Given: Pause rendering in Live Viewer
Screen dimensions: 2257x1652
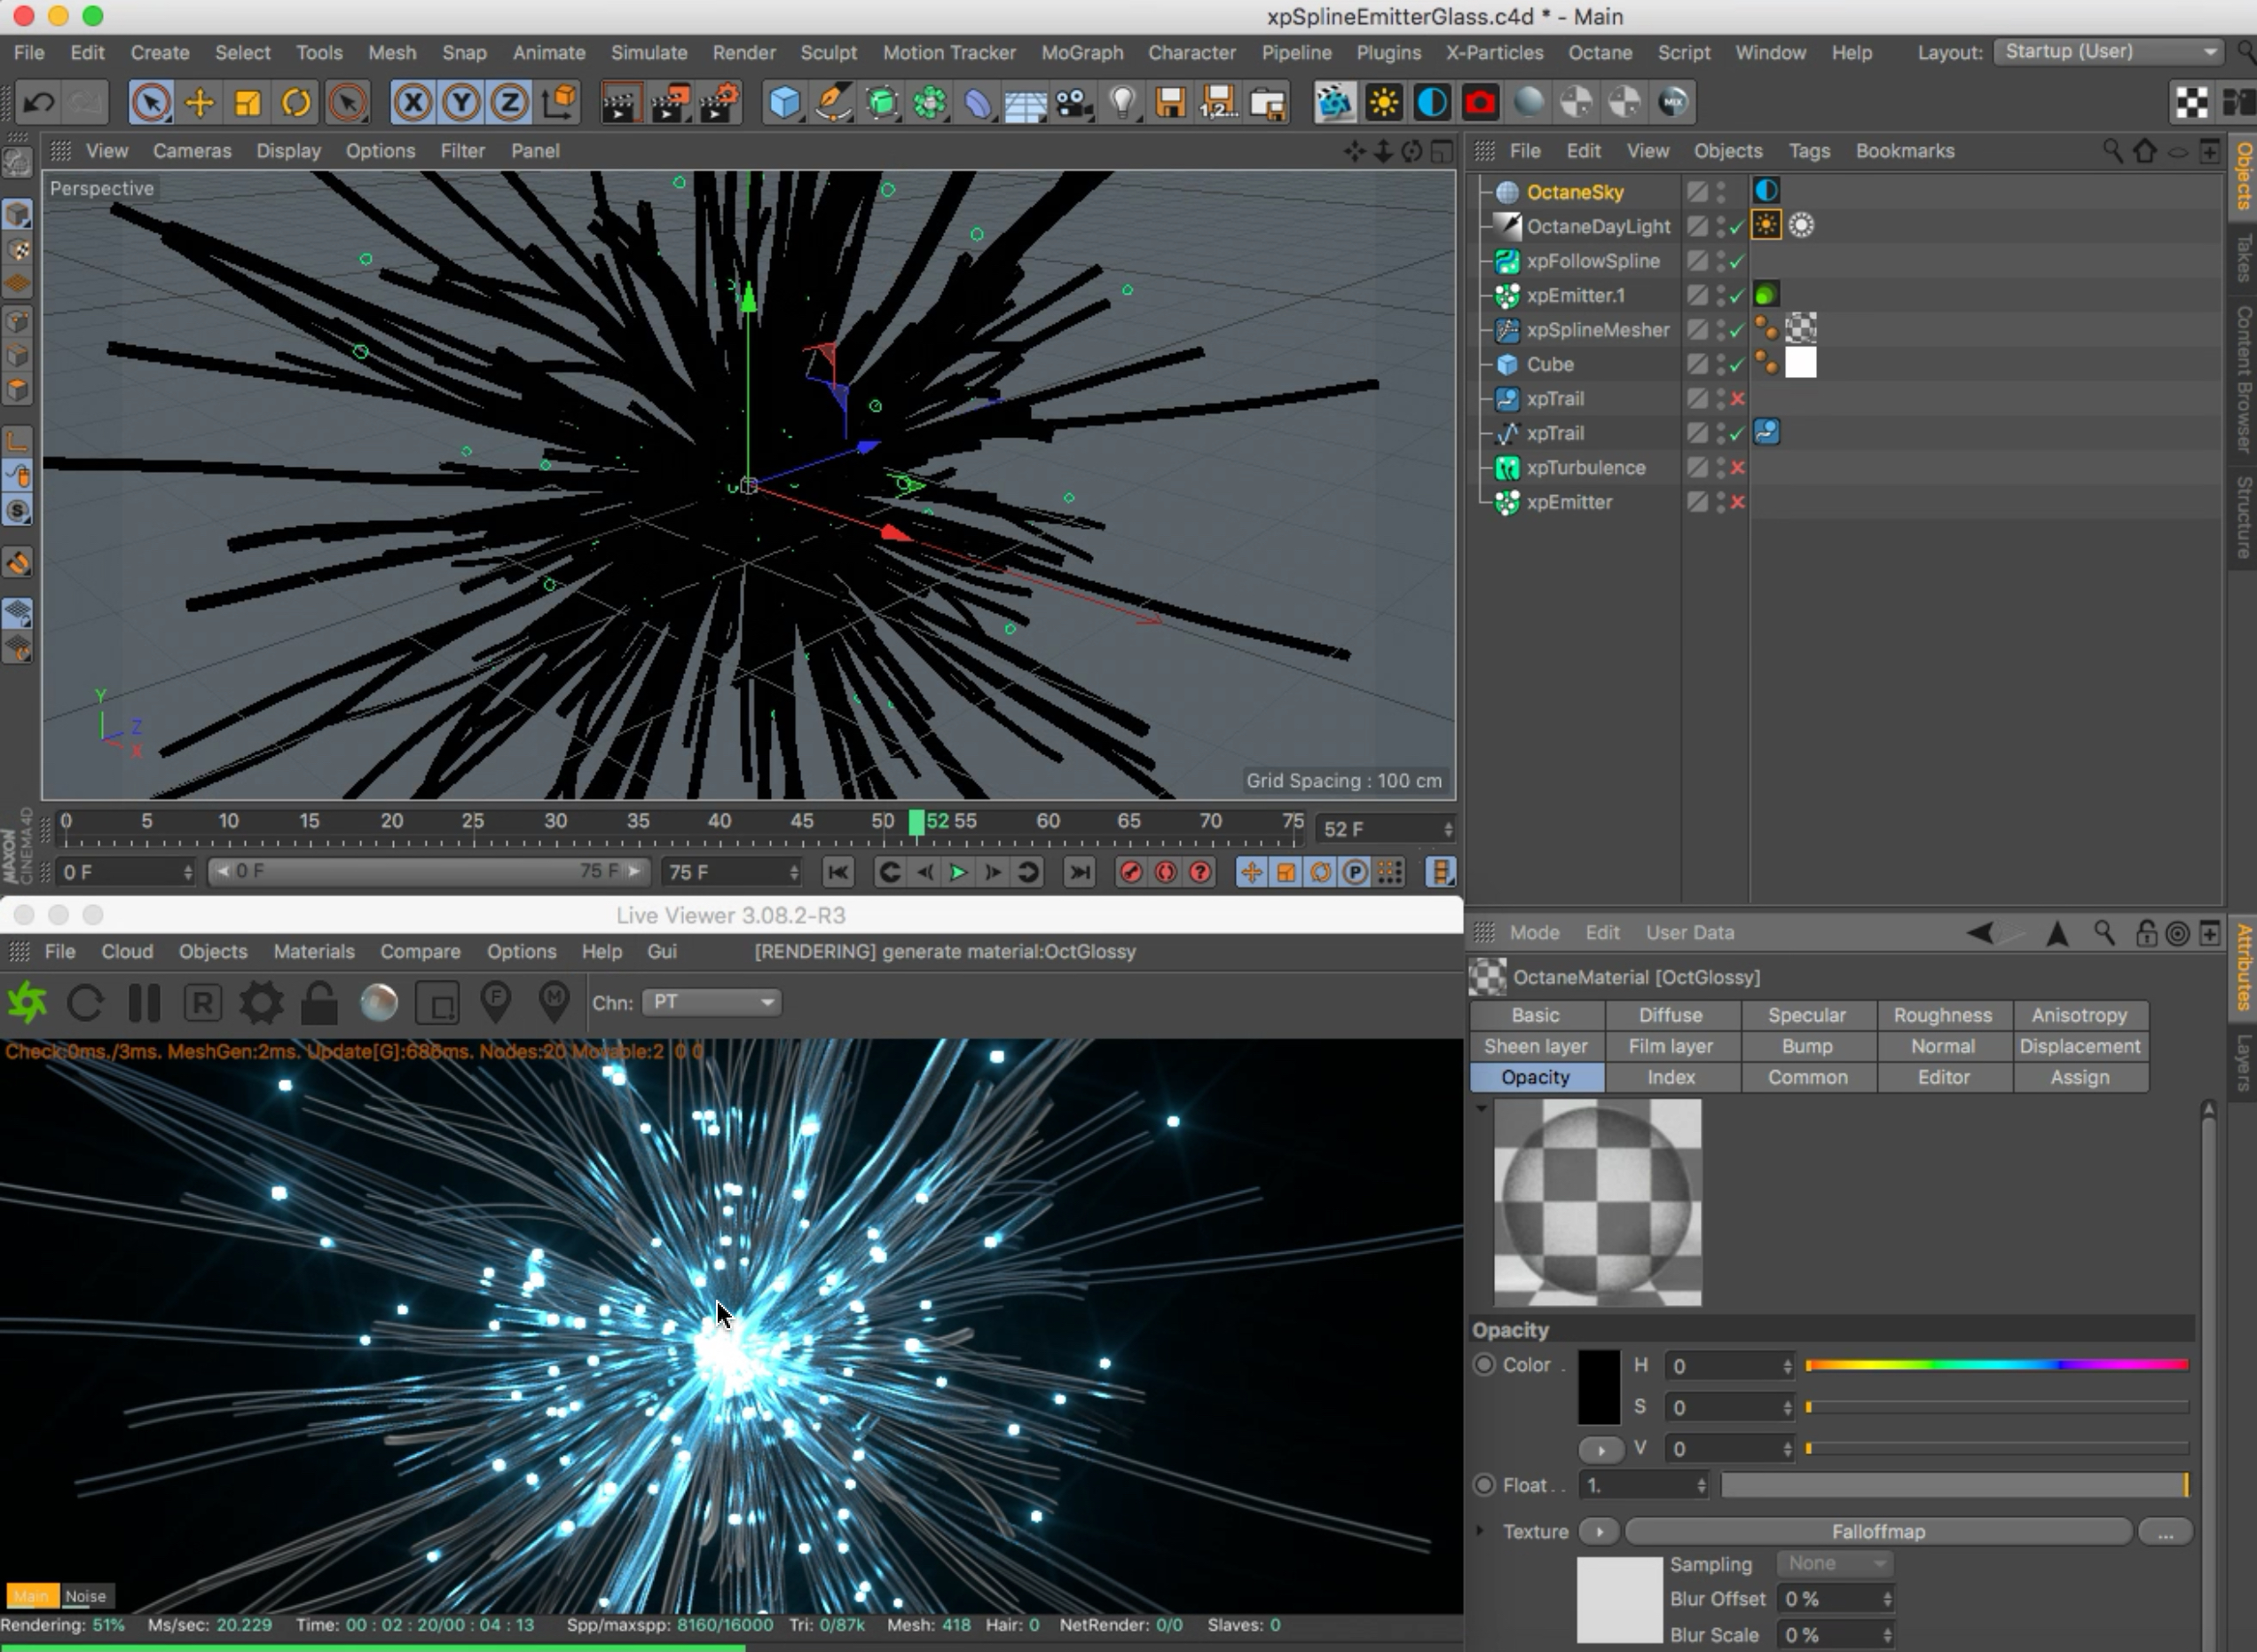Looking at the screenshot, I should coord(145,1002).
